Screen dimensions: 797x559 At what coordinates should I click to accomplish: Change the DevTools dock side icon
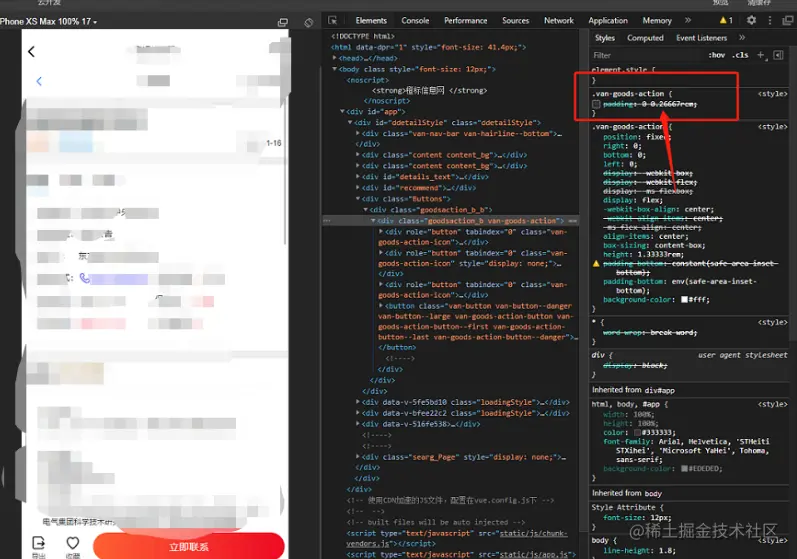point(787,20)
